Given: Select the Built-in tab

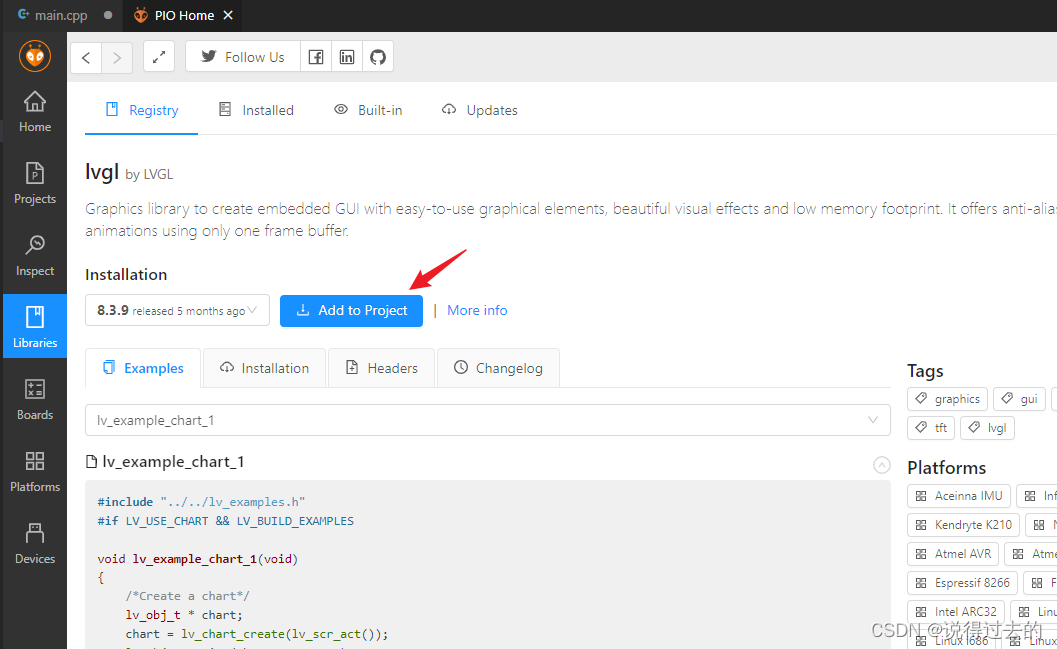Looking at the screenshot, I should click(368, 111).
